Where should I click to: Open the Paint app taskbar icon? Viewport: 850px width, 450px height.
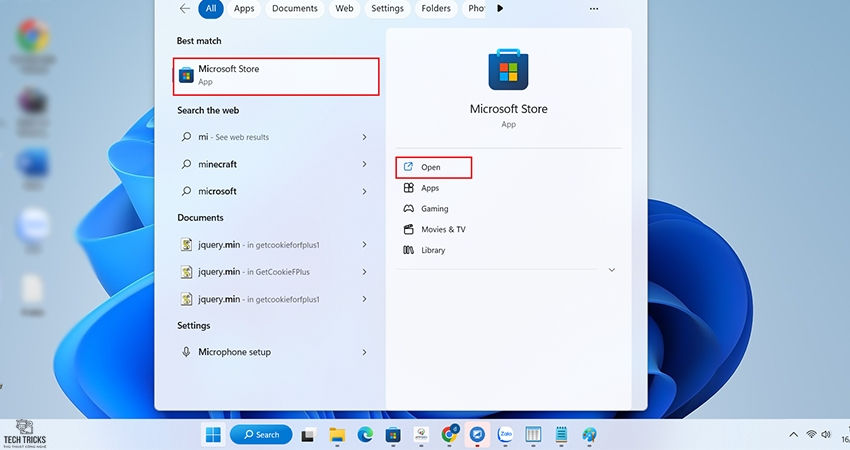coord(589,435)
